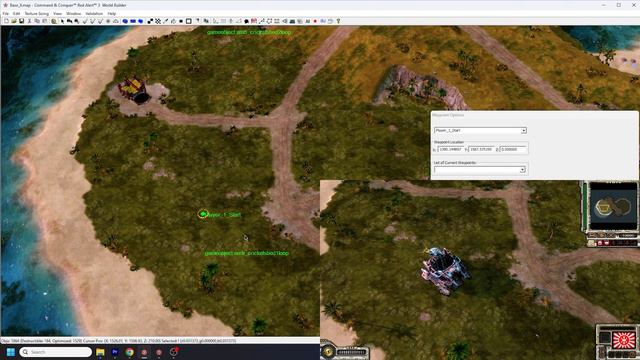Viewport: 640px width, 360px height.
Task: Click the upper amb_cricketsbed0loop gameobject label
Action: (249, 32)
